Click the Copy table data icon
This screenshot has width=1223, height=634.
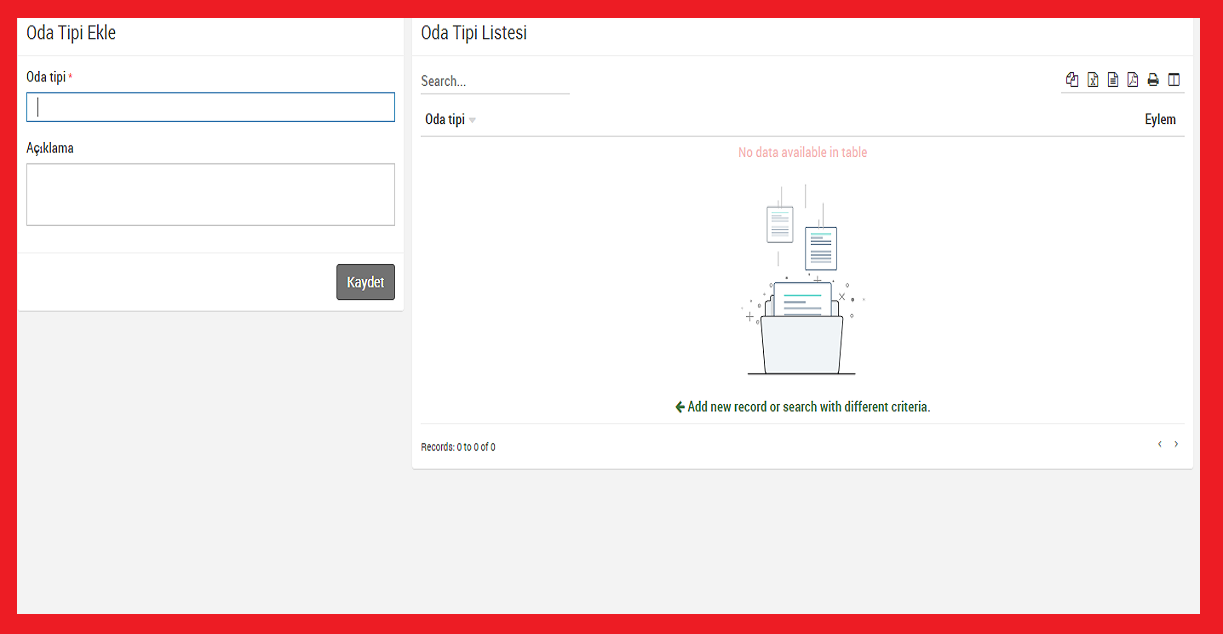click(x=1072, y=80)
